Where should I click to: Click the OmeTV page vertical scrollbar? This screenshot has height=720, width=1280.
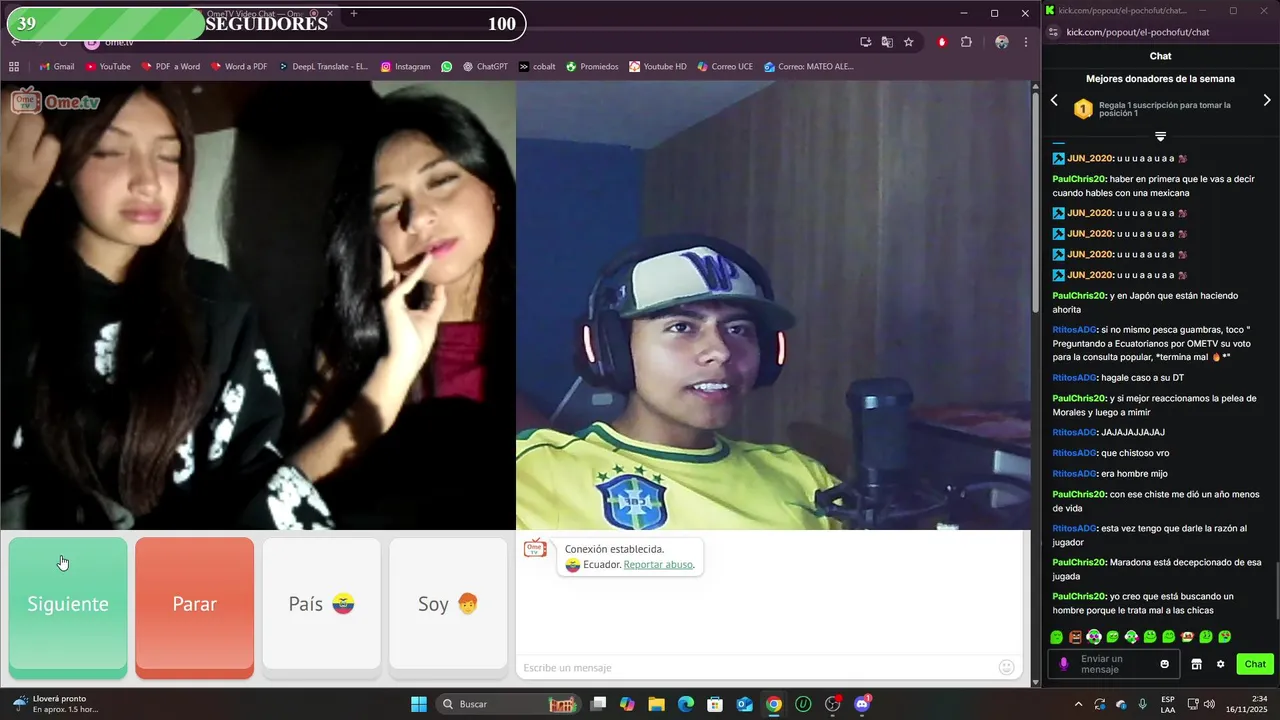[1035, 200]
